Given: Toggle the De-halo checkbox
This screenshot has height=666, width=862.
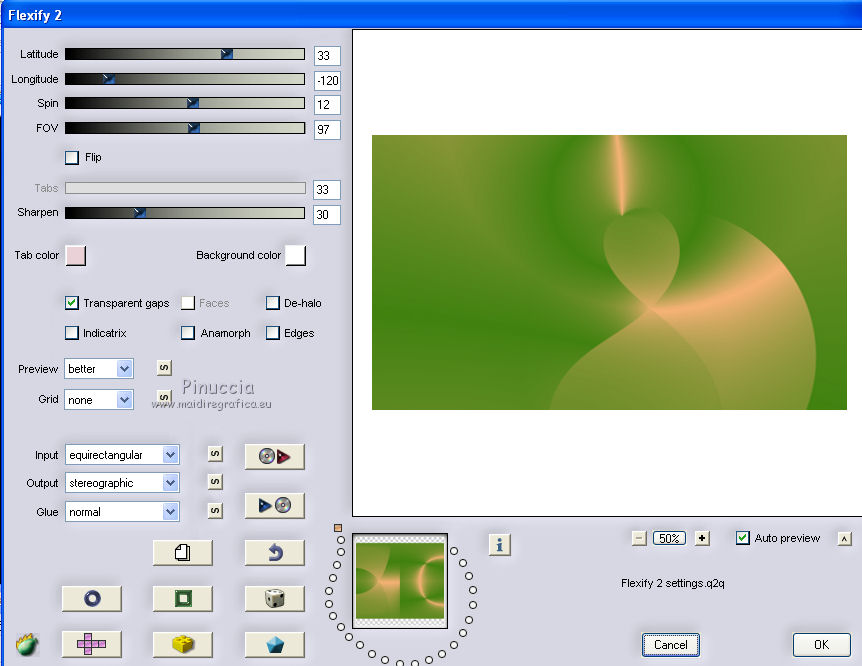Looking at the screenshot, I should [x=273, y=303].
